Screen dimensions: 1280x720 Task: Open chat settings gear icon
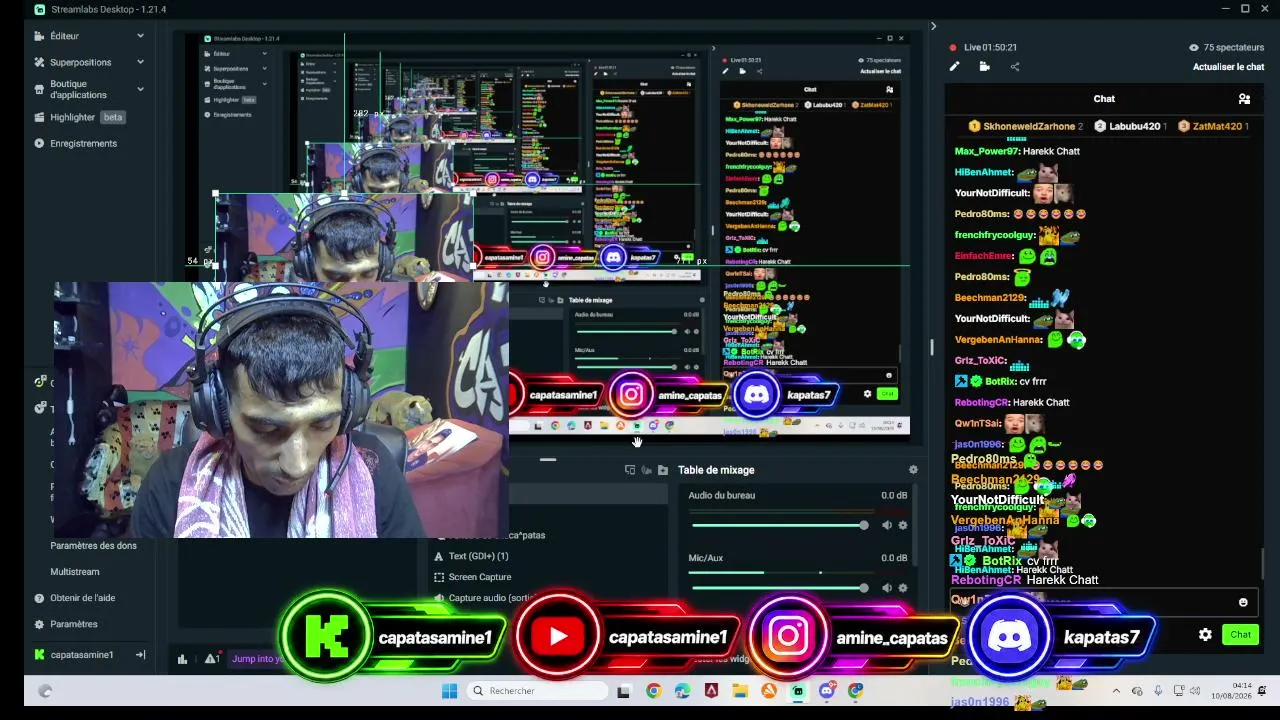1205,635
